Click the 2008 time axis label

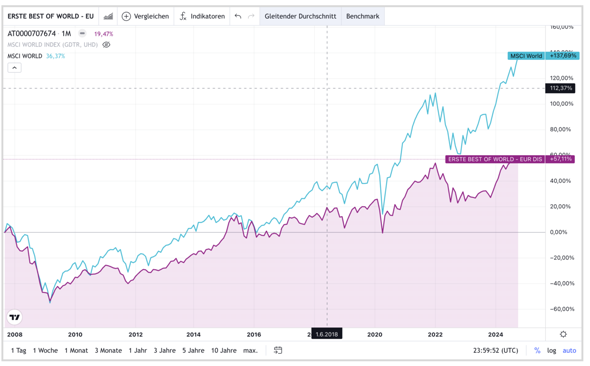tap(15, 334)
